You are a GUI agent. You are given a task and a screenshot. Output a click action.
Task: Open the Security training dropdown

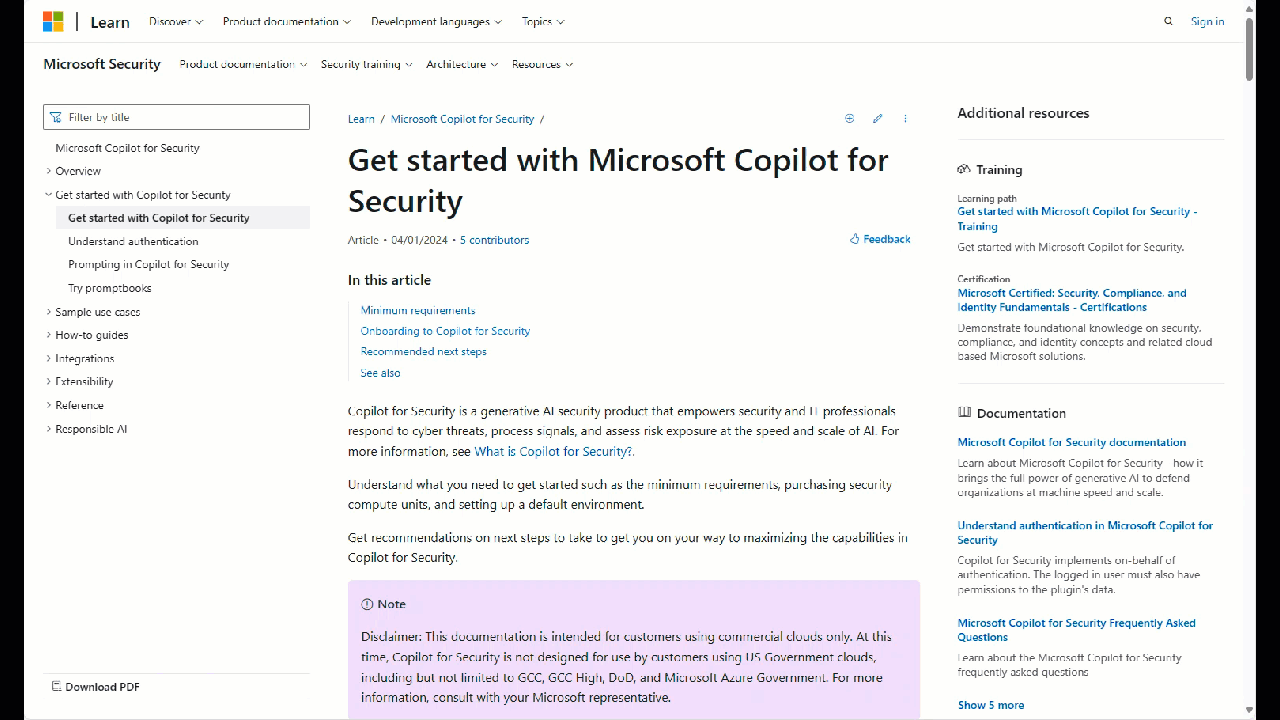click(x=366, y=64)
